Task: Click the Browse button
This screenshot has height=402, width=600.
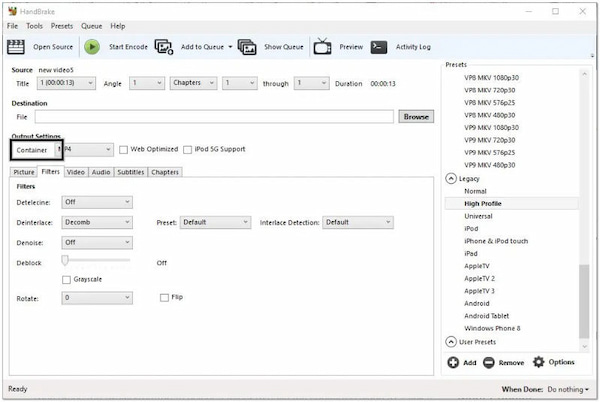Action: point(416,117)
